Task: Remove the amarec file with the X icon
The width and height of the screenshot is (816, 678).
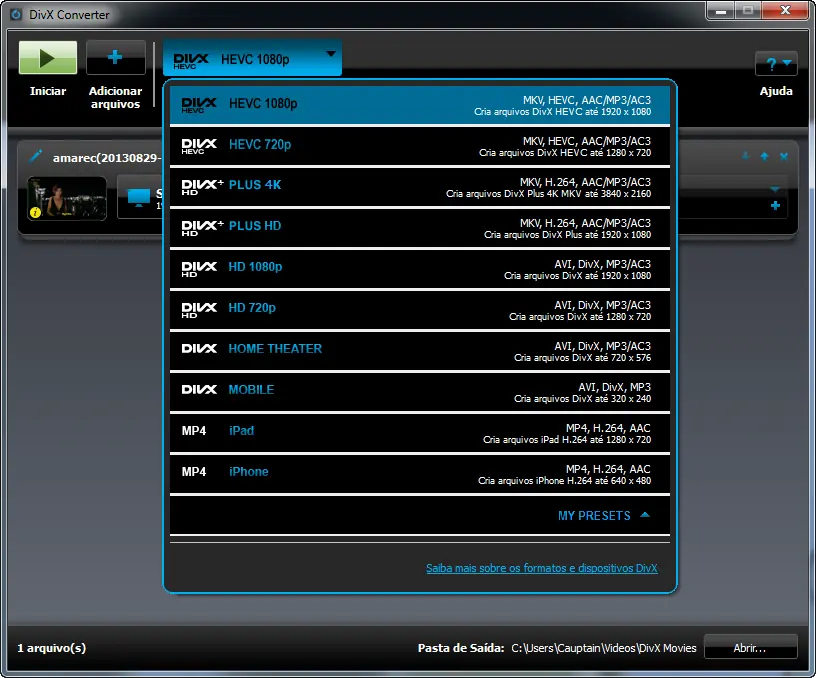Action: coord(784,156)
